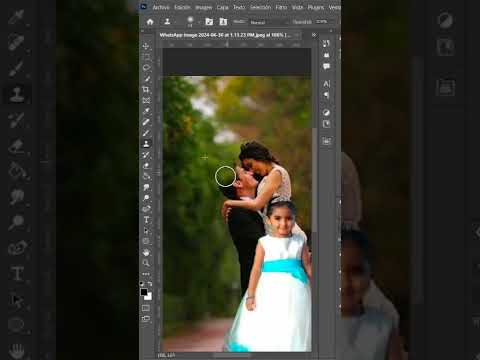Open the Edición menu
This screenshot has width=480, height=360.
[x=182, y=7]
